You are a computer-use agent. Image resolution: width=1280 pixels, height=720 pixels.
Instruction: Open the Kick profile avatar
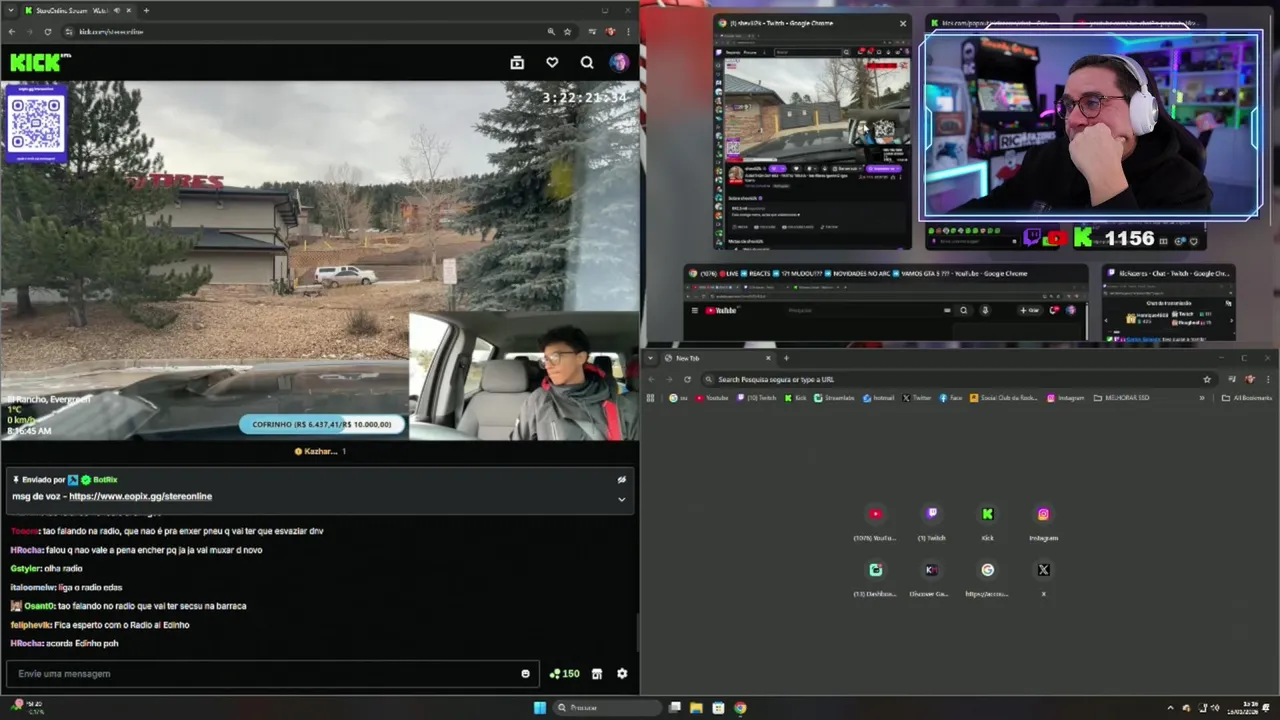(x=619, y=62)
